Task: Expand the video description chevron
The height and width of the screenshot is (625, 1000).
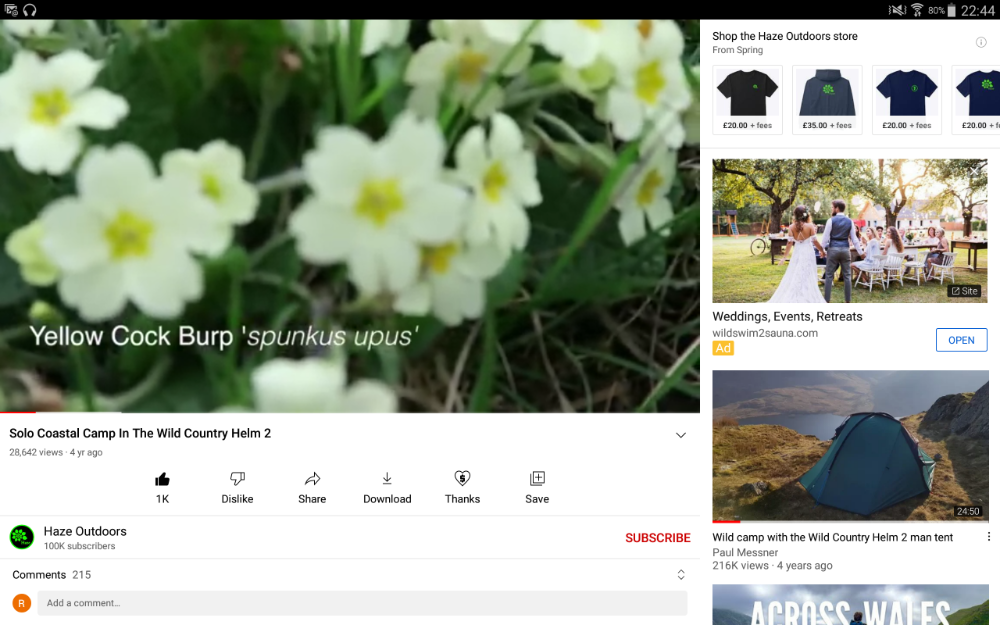Action: 680,435
